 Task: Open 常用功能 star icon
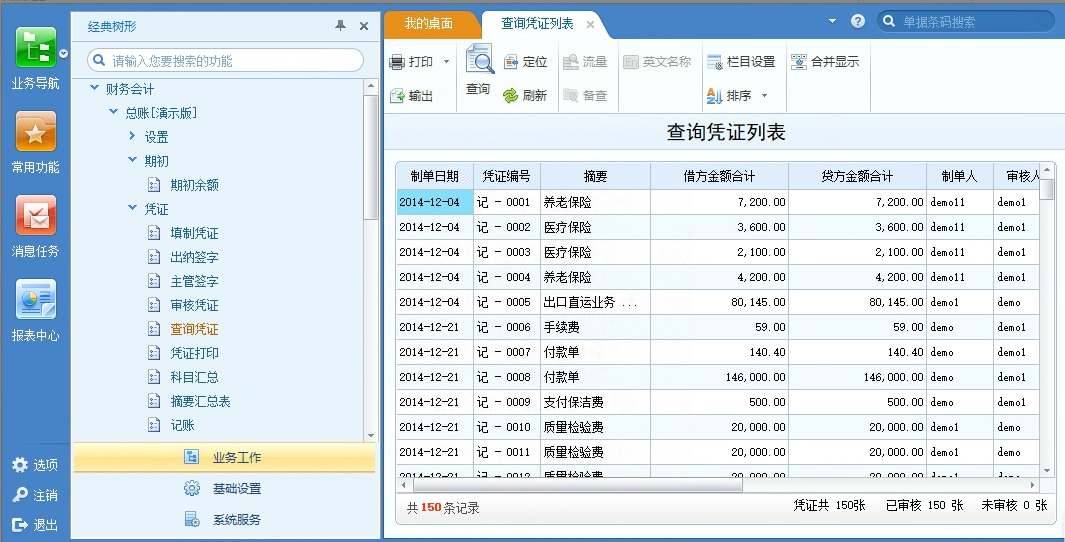pos(35,132)
